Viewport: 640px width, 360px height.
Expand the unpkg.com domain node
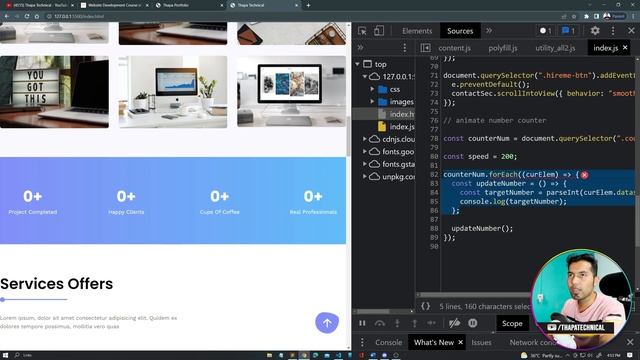click(364, 176)
